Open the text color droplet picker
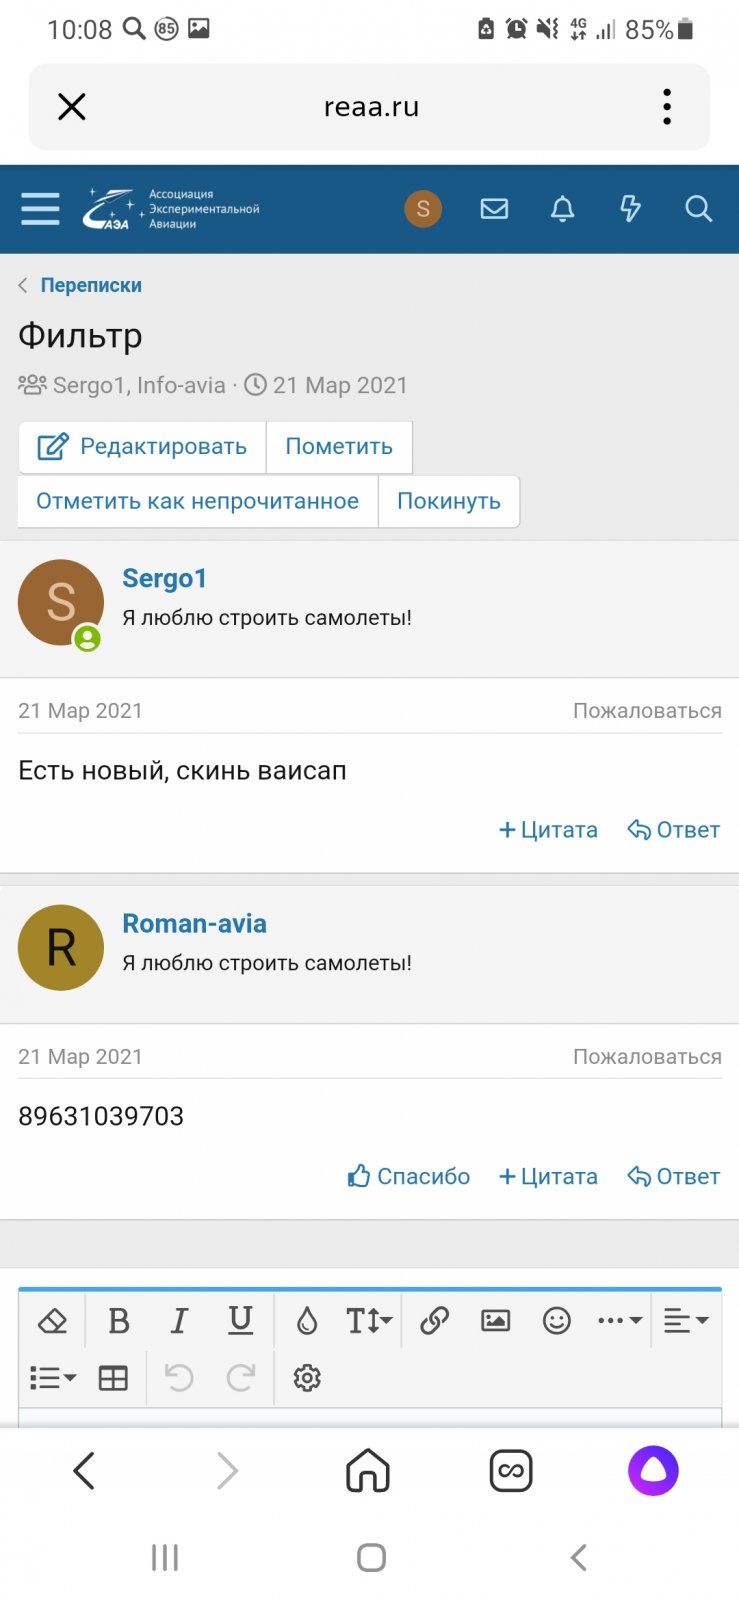 306,1320
